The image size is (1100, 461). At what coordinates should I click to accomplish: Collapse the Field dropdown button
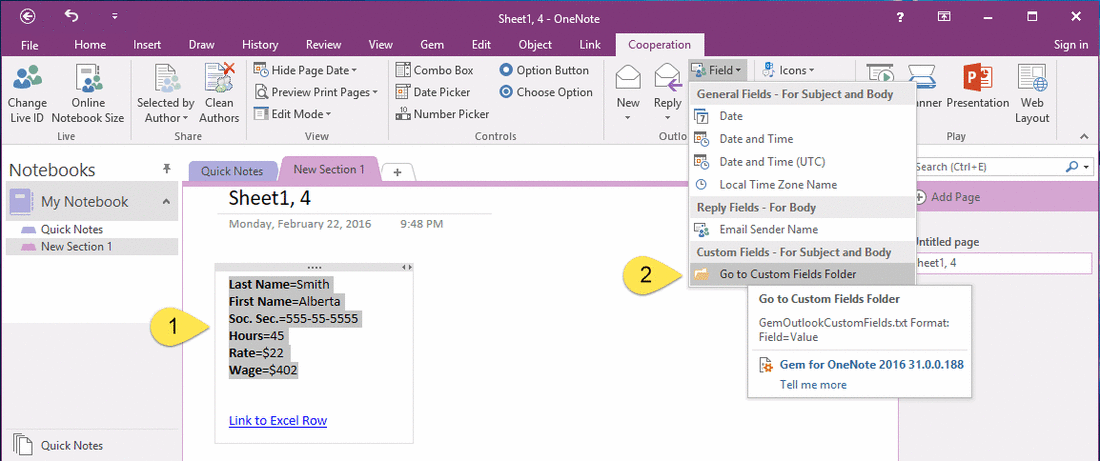click(x=716, y=70)
